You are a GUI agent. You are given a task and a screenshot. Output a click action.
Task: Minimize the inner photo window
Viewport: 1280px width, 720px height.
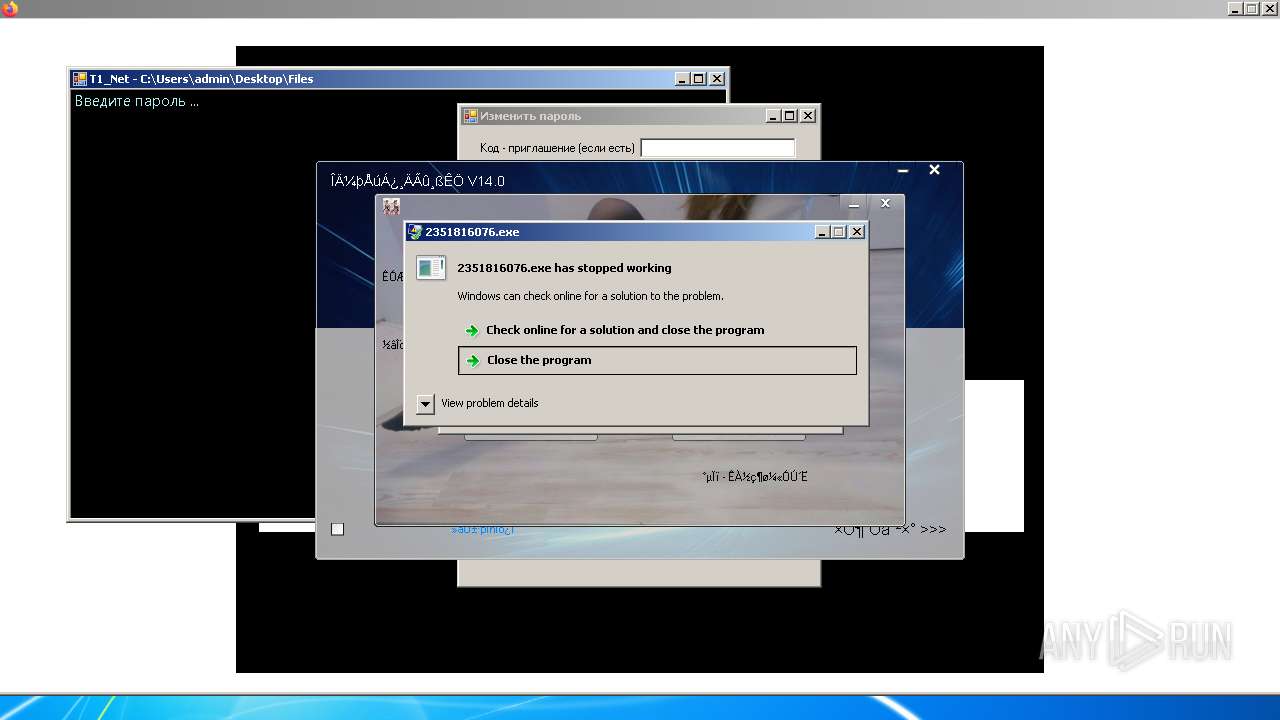854,204
